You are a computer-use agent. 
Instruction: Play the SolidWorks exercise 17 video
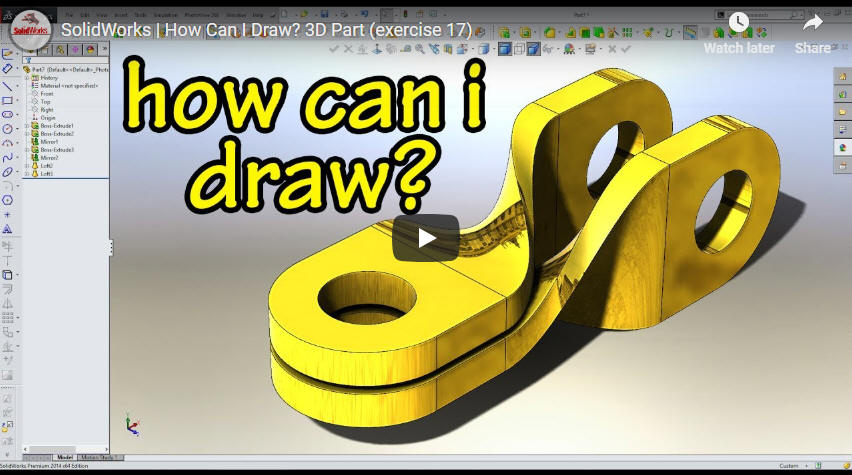click(426, 238)
